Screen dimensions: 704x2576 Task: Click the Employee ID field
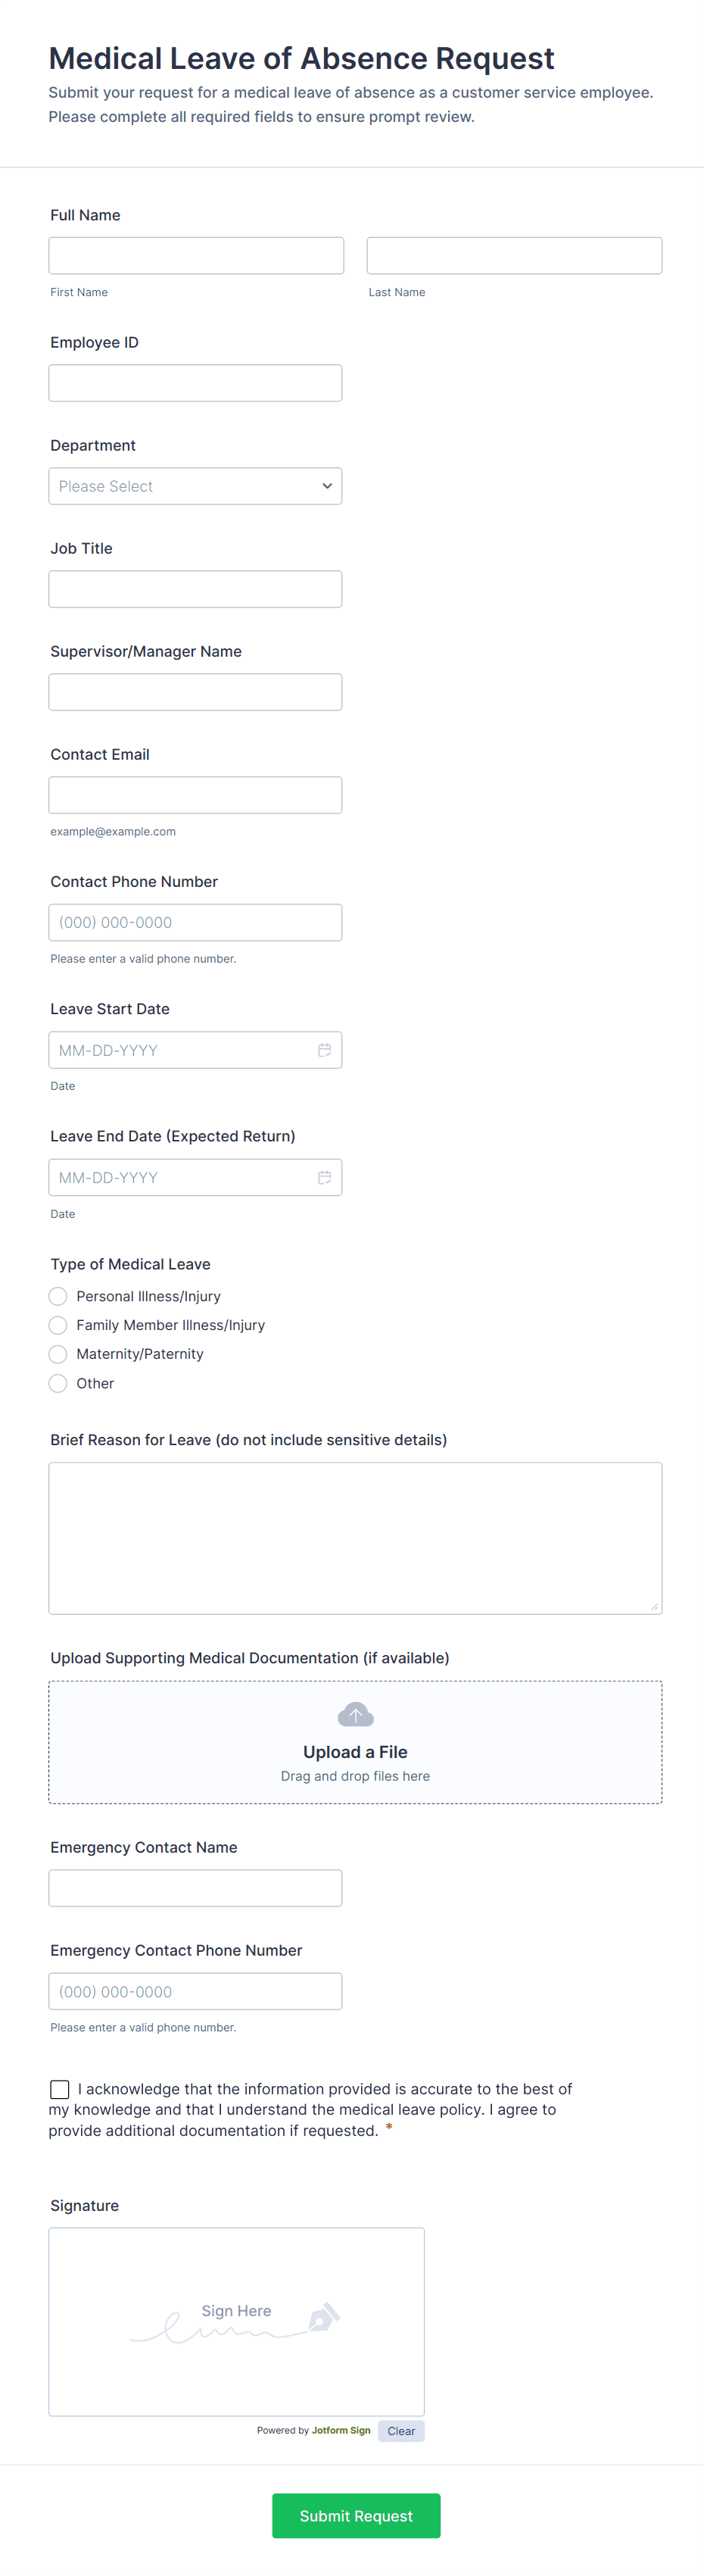coord(195,382)
